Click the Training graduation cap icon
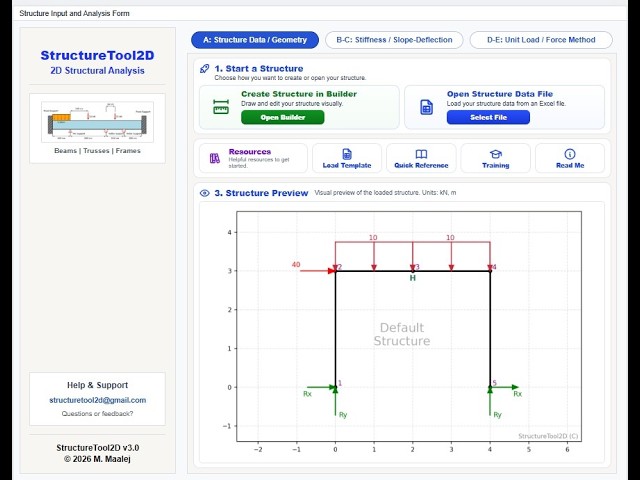The height and width of the screenshot is (480, 640). (x=496, y=154)
